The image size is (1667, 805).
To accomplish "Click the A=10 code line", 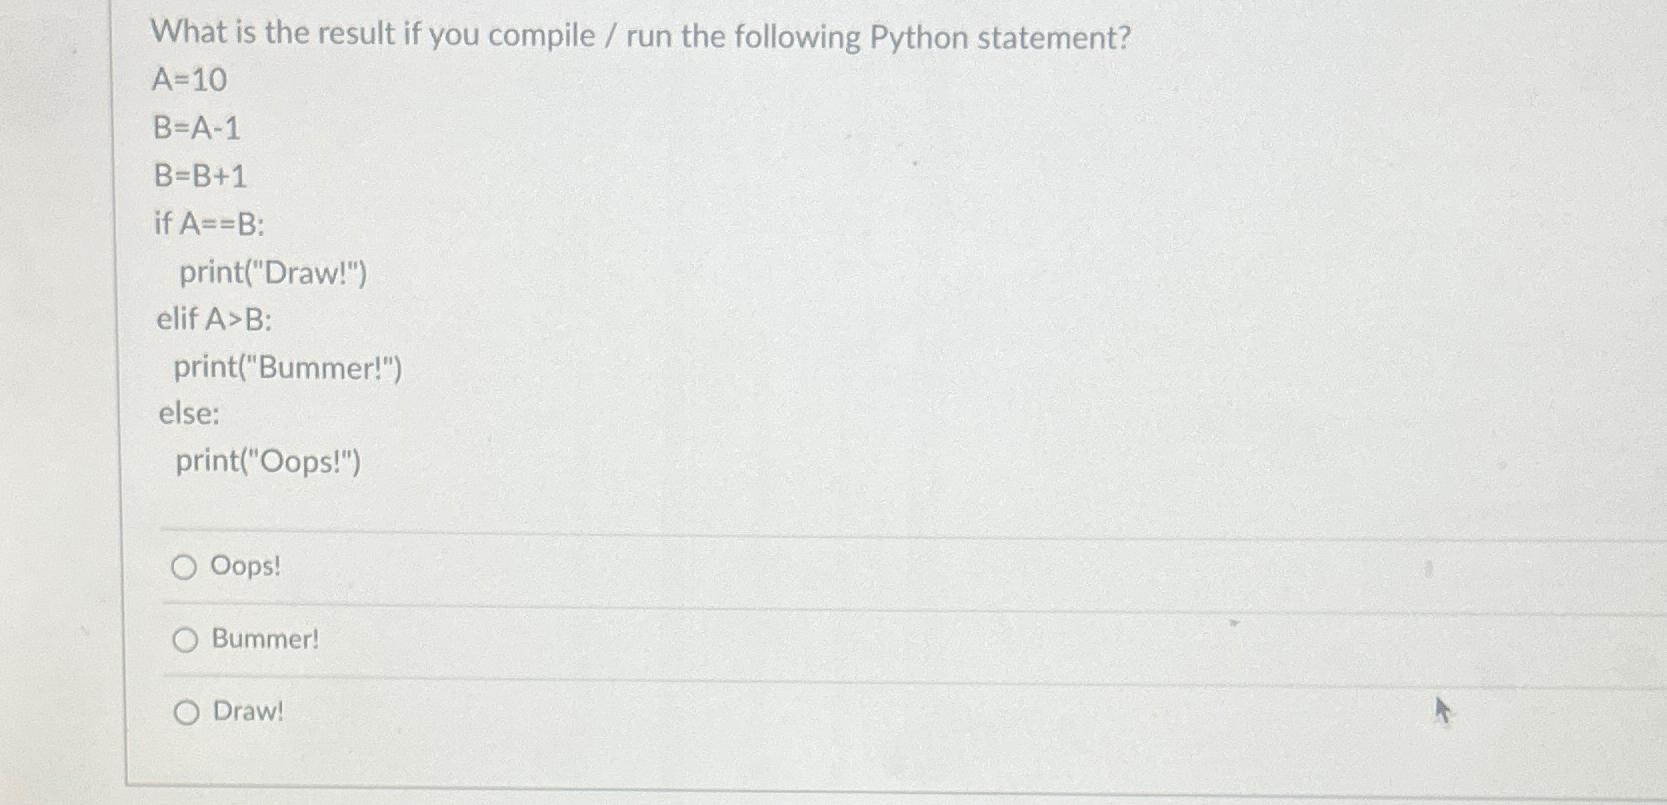I will (189, 79).
